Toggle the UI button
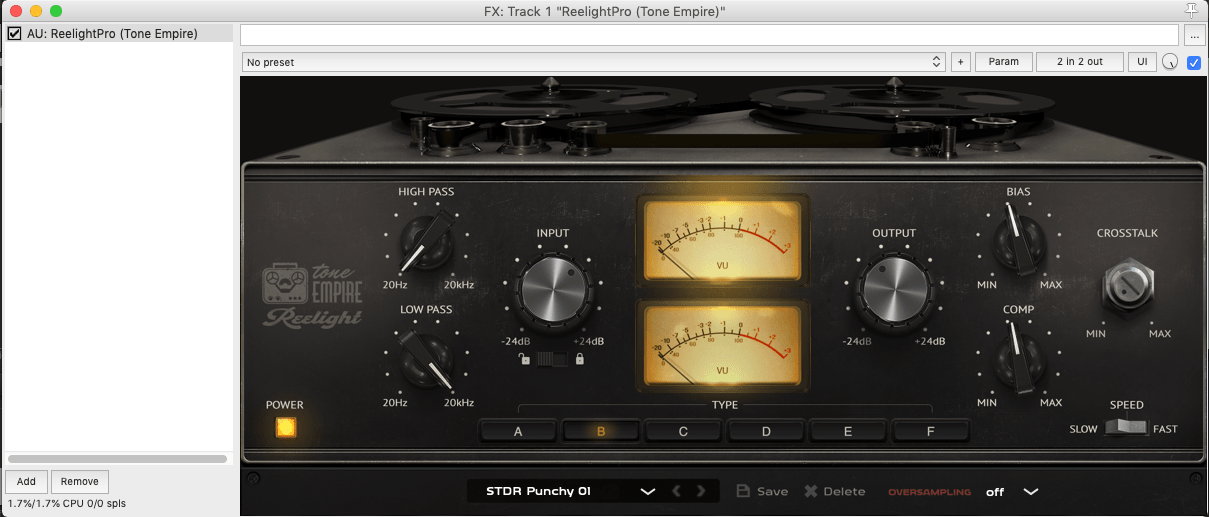Screen dimensions: 1209x517 [1142, 62]
